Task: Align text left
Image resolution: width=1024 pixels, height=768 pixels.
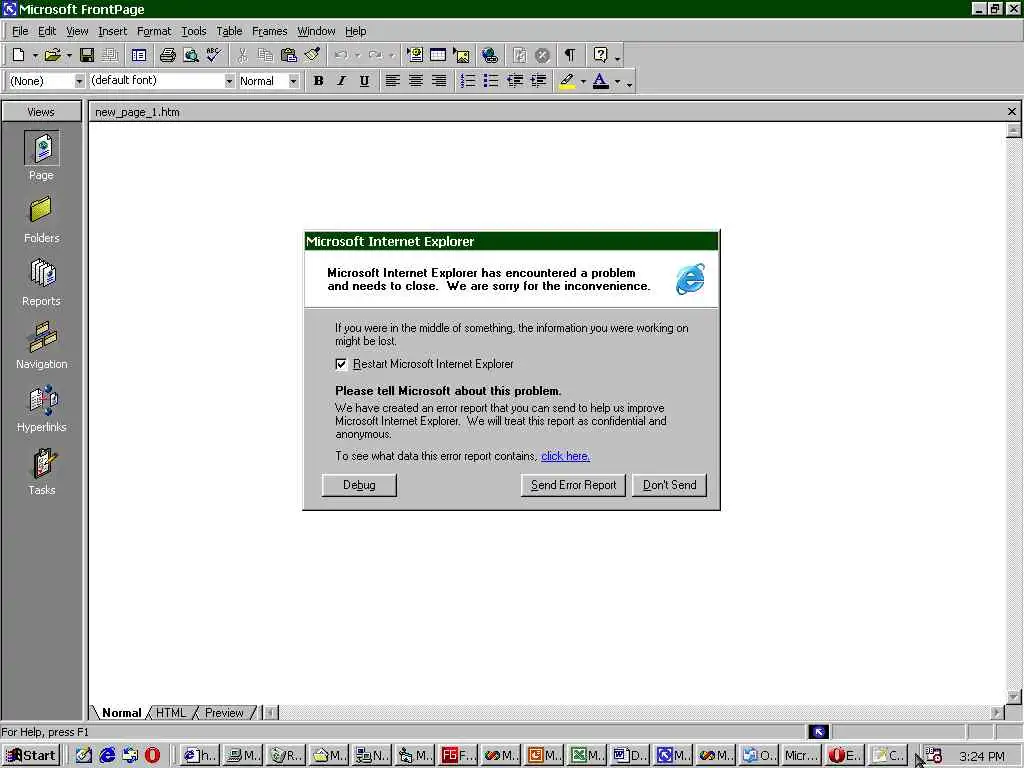Action: pos(392,81)
